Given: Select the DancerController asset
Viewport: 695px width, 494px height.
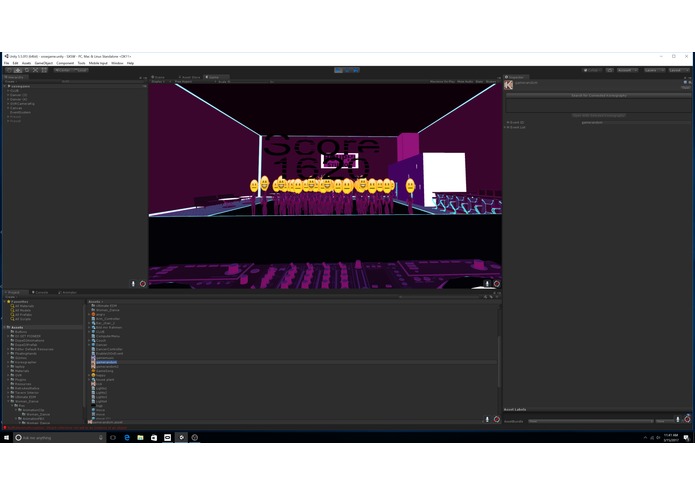Looking at the screenshot, I should pos(109,349).
